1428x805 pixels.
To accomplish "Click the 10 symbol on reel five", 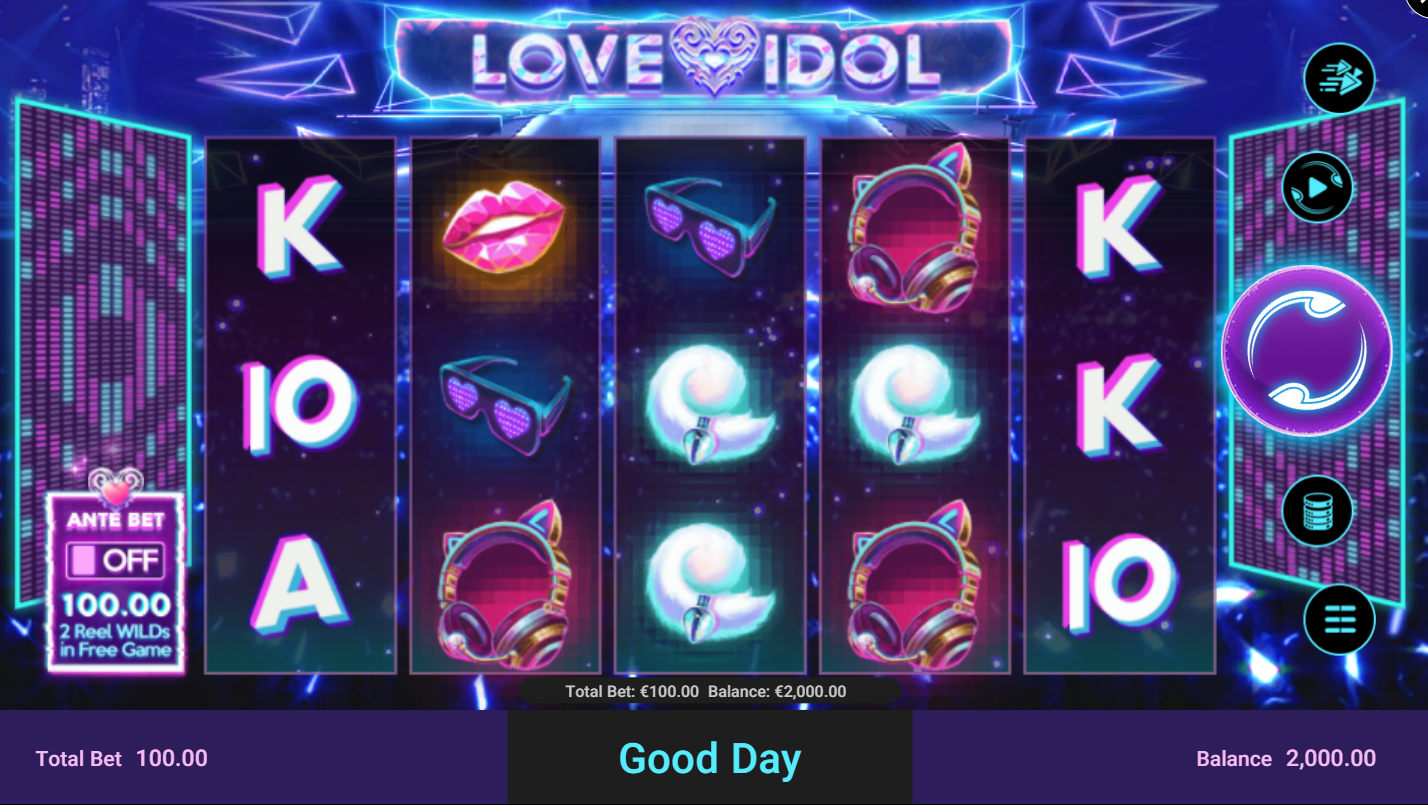I will [x=1119, y=583].
